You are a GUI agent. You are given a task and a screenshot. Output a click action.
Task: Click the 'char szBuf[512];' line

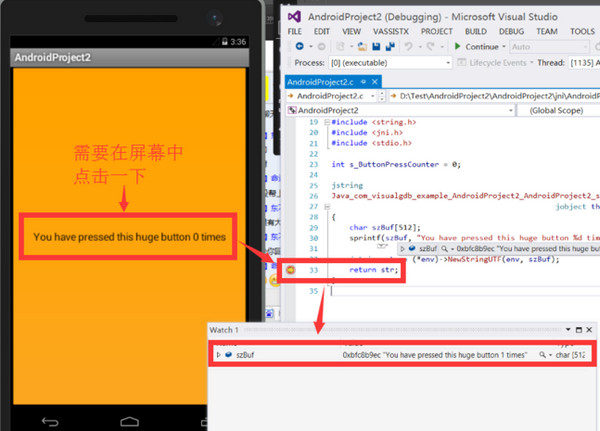385,227
